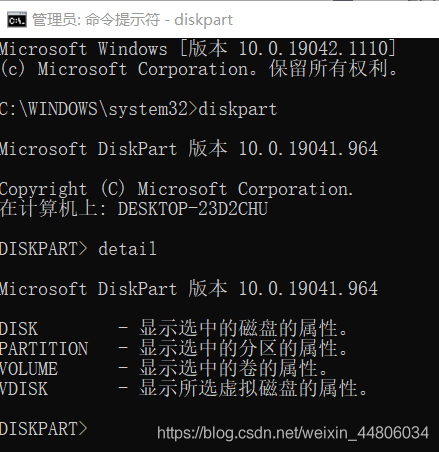Image resolution: width=439 pixels, height=452 pixels.
Task: Open the command prompt system menu icon
Action: coord(17,20)
